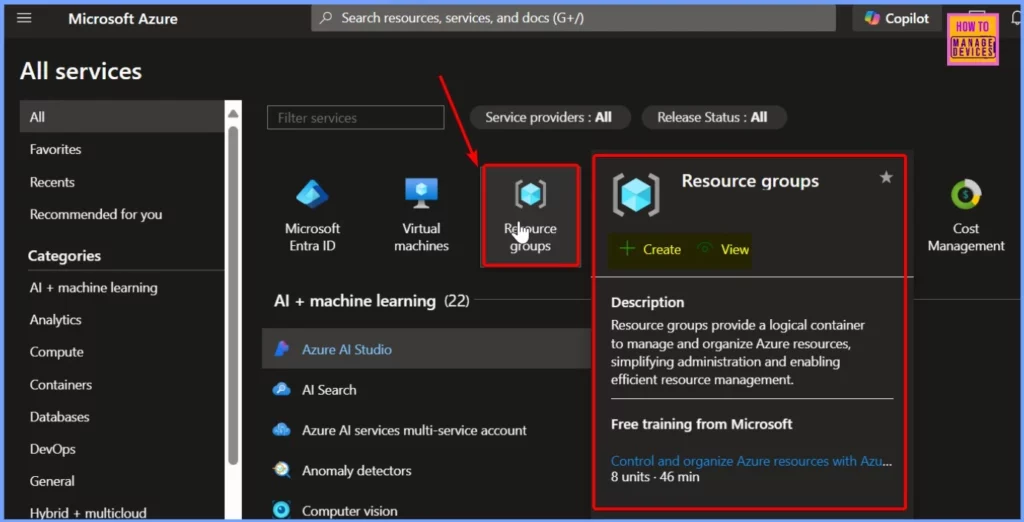Select Analytics category
1024x522 pixels.
coord(56,319)
